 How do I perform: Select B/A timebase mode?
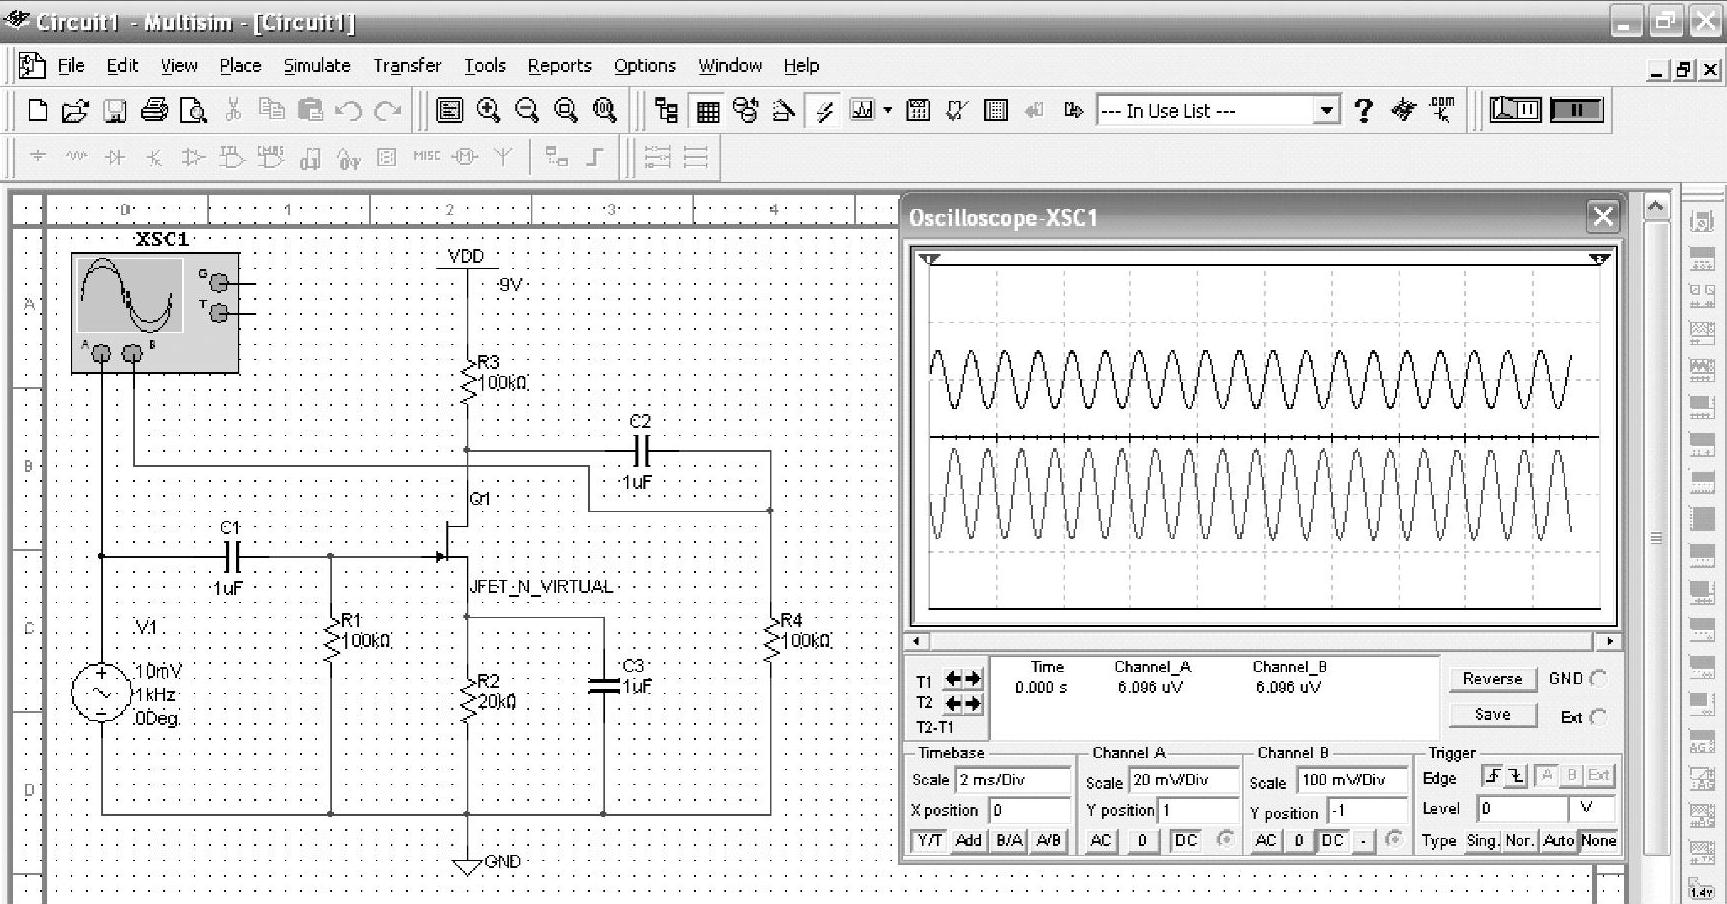click(1009, 841)
